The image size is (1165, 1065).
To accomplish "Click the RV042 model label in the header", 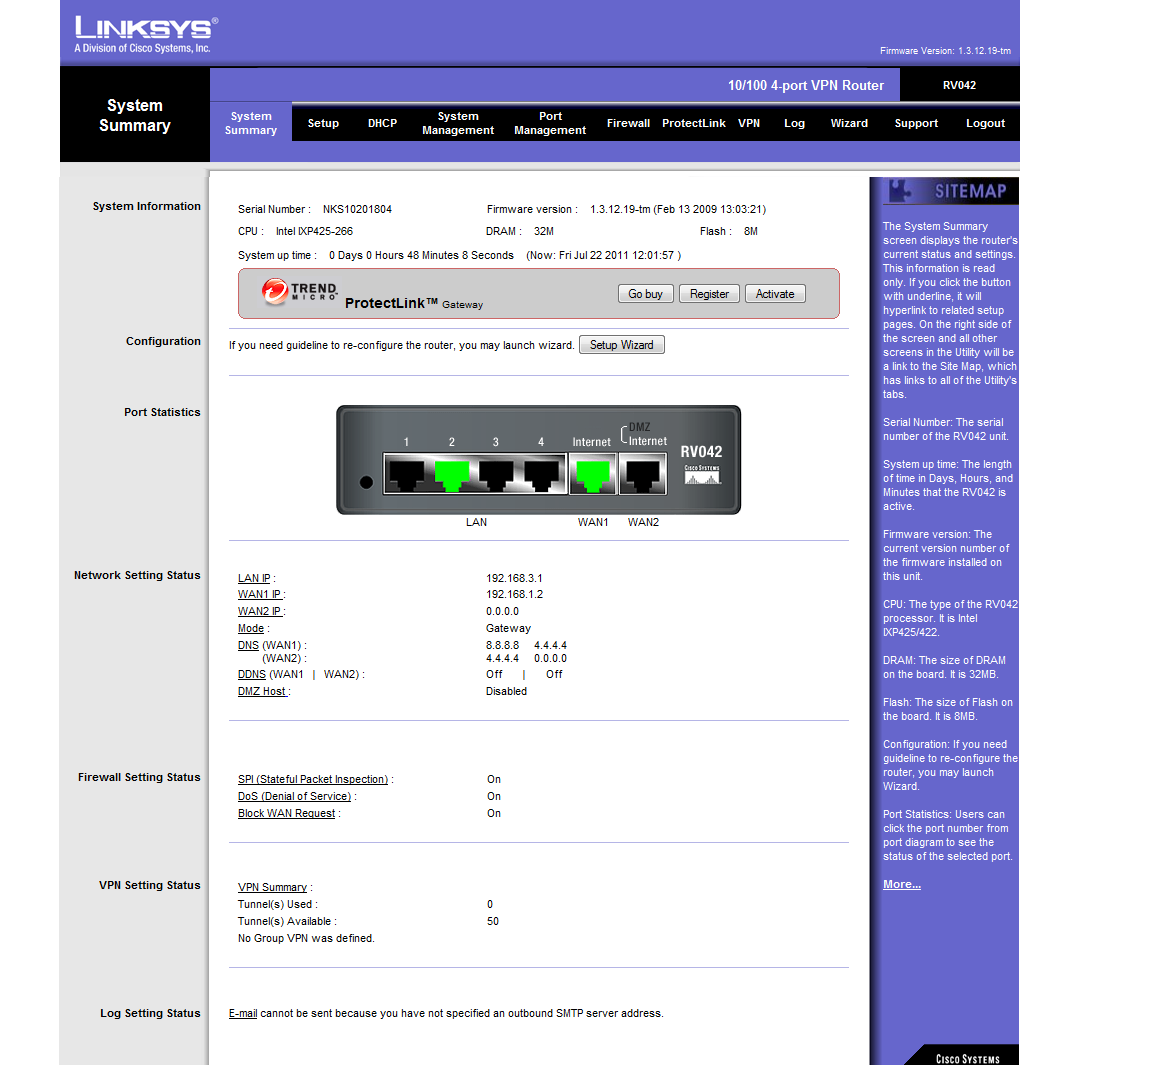I will click(959, 85).
